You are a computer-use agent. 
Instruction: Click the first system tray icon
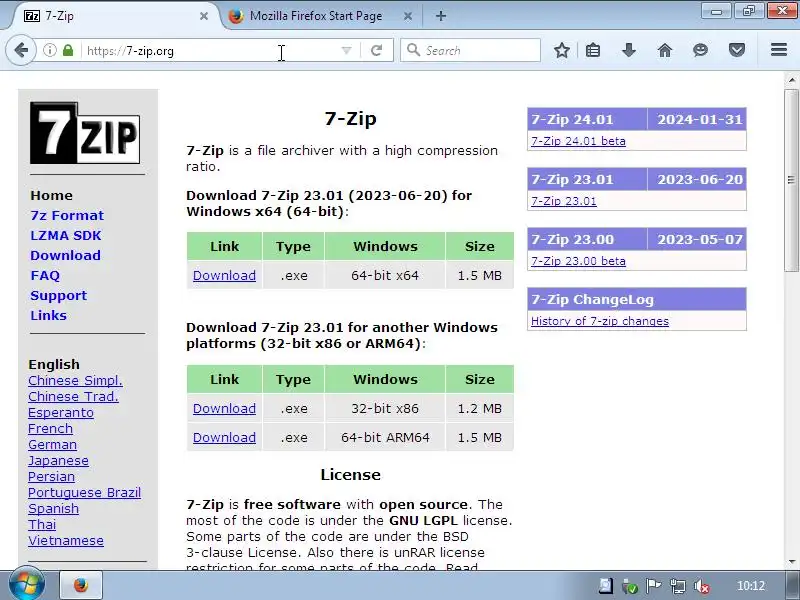pos(606,586)
